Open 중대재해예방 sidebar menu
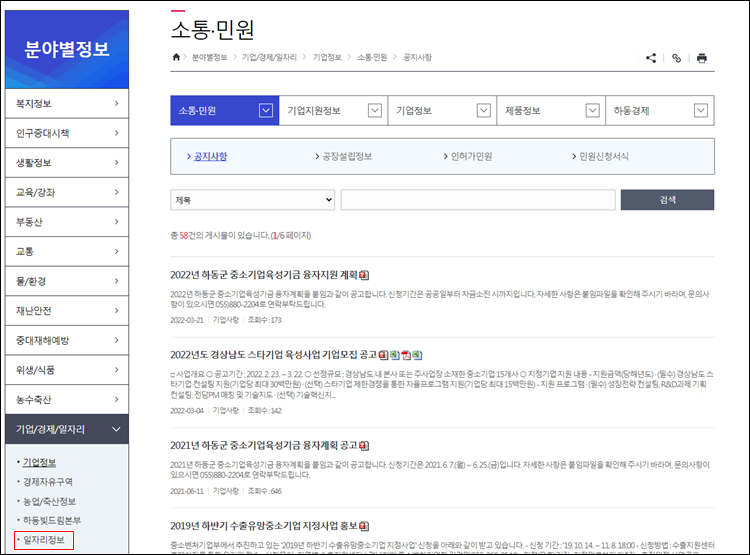This screenshot has height=555, width=750. 67,341
